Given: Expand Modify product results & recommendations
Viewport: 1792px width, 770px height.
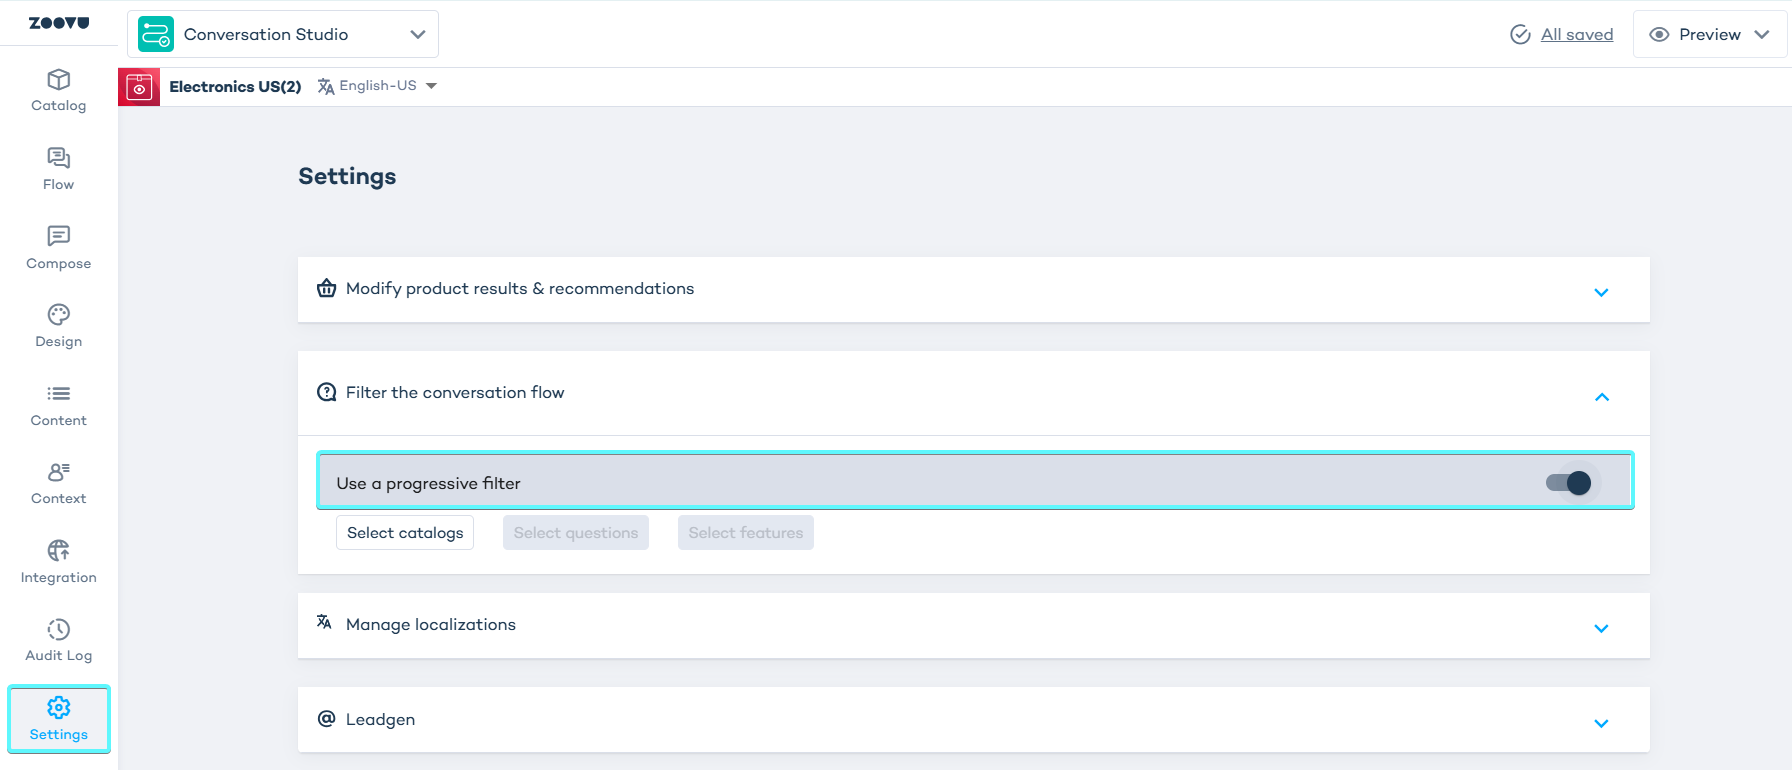Looking at the screenshot, I should pyautogui.click(x=973, y=290).
